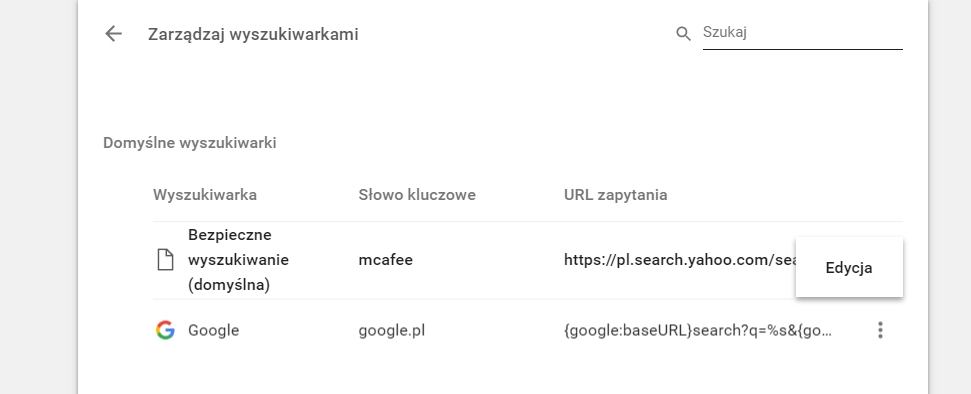The width and height of the screenshot is (971, 394).
Task: Click the Google logo icon
Action: point(165,330)
